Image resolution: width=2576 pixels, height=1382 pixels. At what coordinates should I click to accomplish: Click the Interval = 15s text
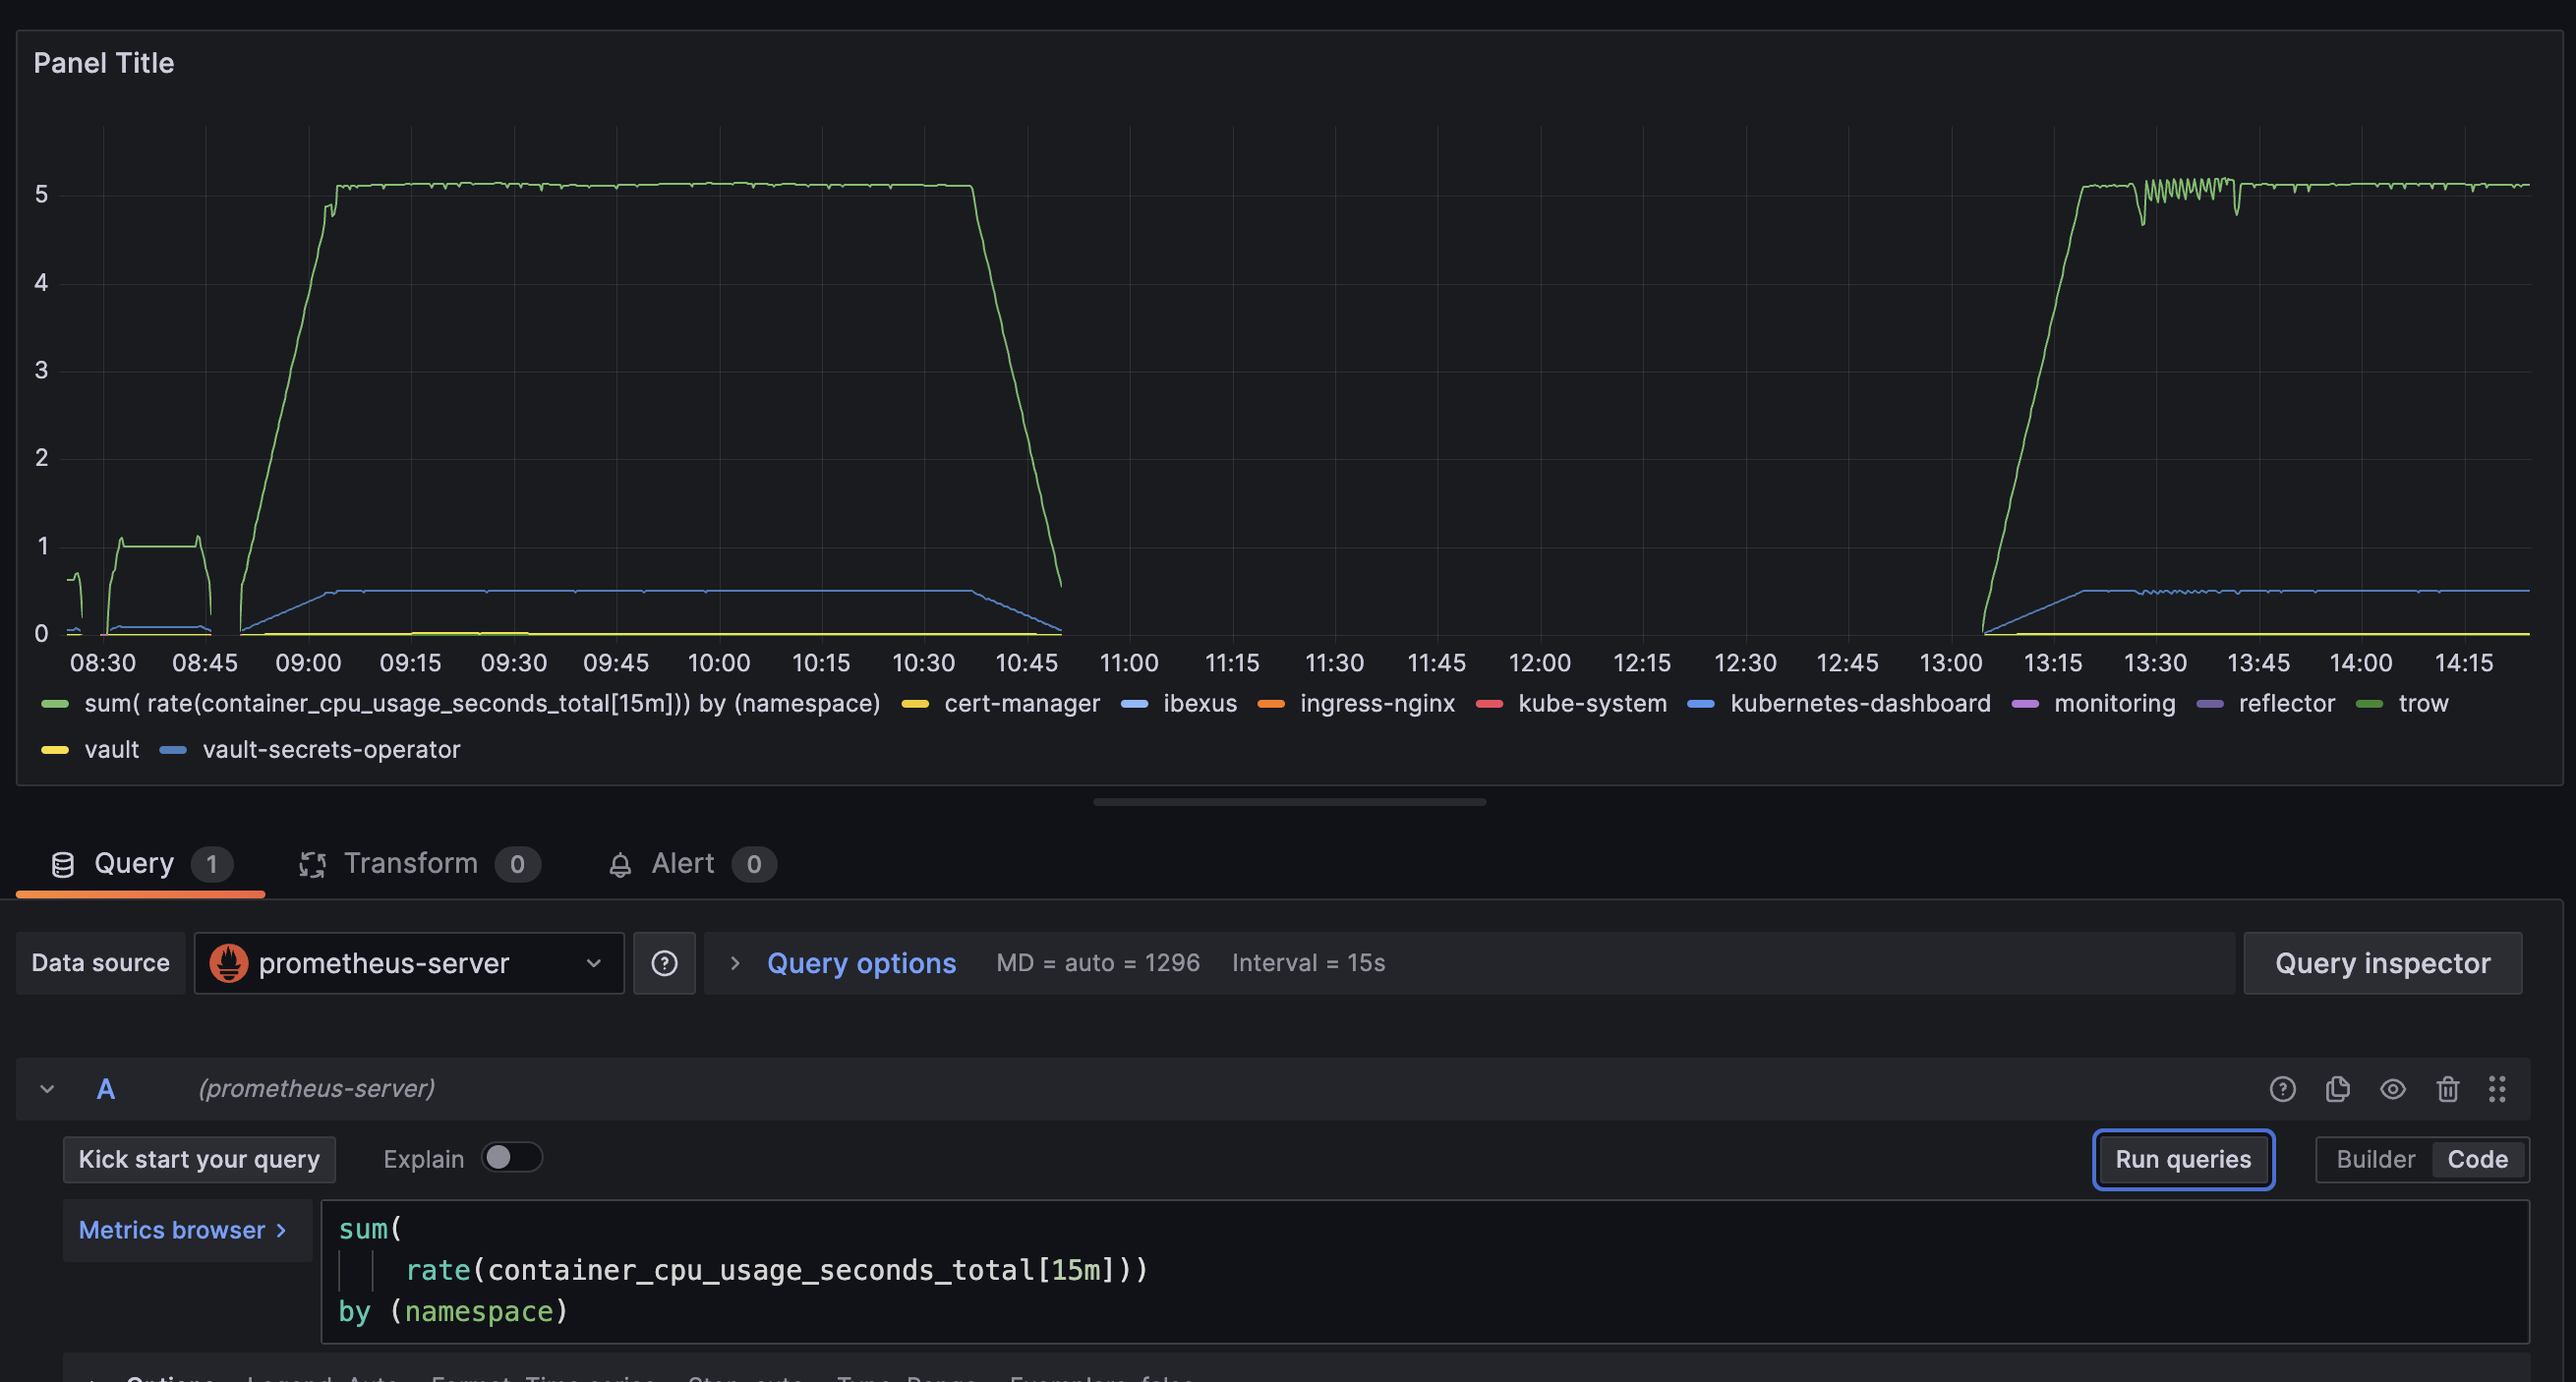click(x=1308, y=963)
